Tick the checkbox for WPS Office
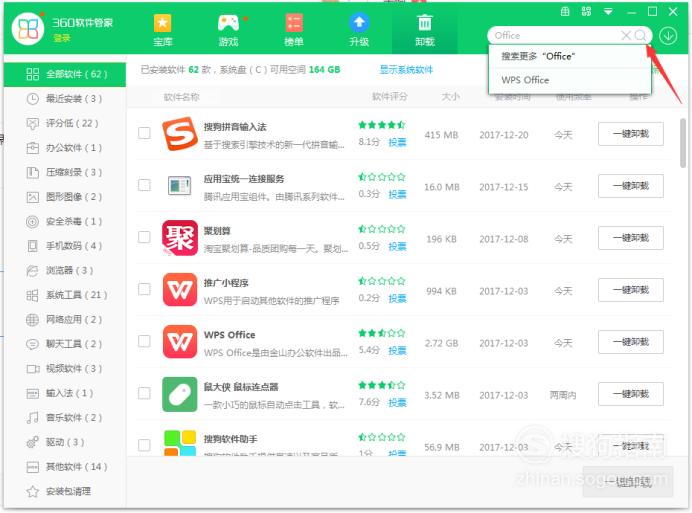 144,341
